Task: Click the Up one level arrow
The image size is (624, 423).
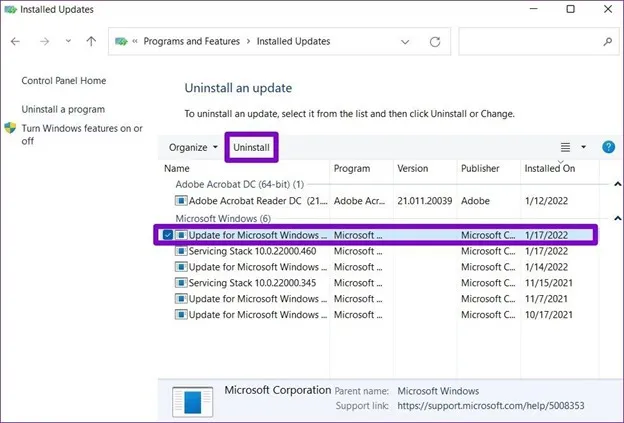Action: 91,41
